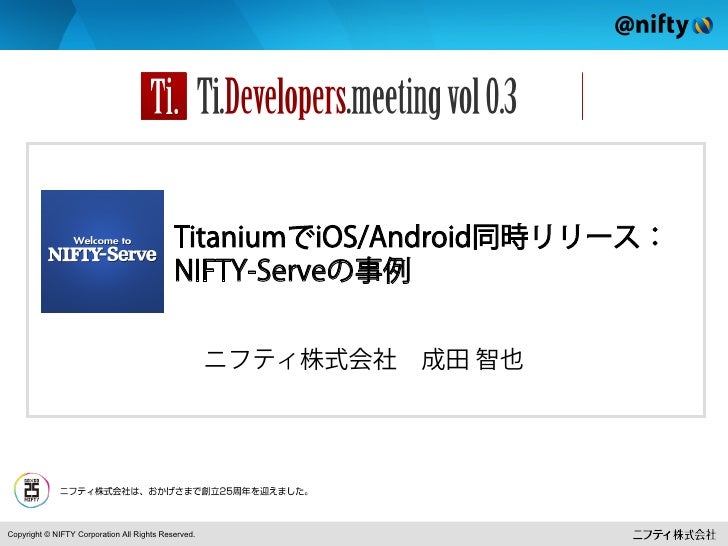Click the Copyright NIFTY Corporation footer text
728x546 pixels.
(x=101, y=534)
